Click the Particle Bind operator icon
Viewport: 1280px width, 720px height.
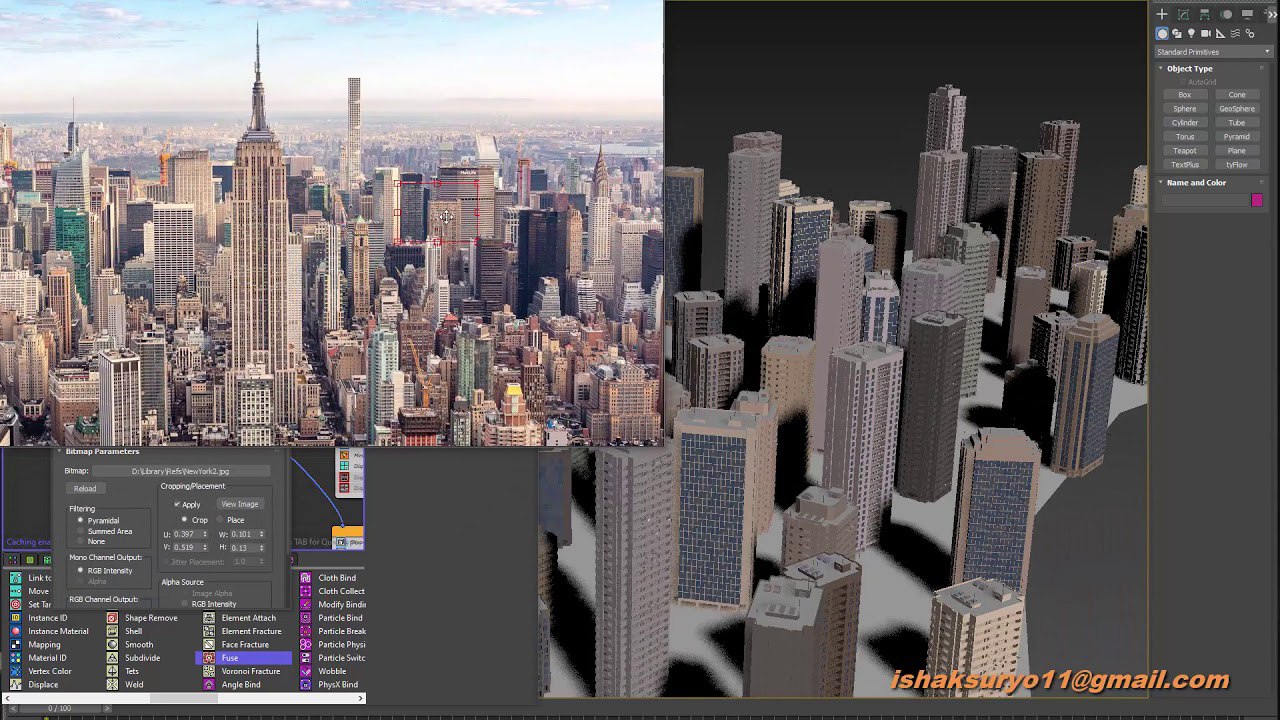click(x=306, y=618)
